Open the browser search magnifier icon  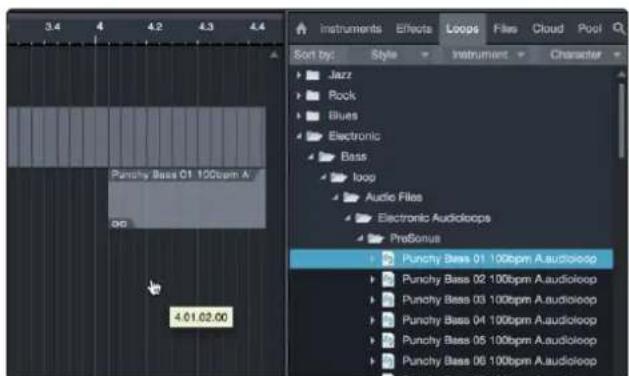coord(619,28)
